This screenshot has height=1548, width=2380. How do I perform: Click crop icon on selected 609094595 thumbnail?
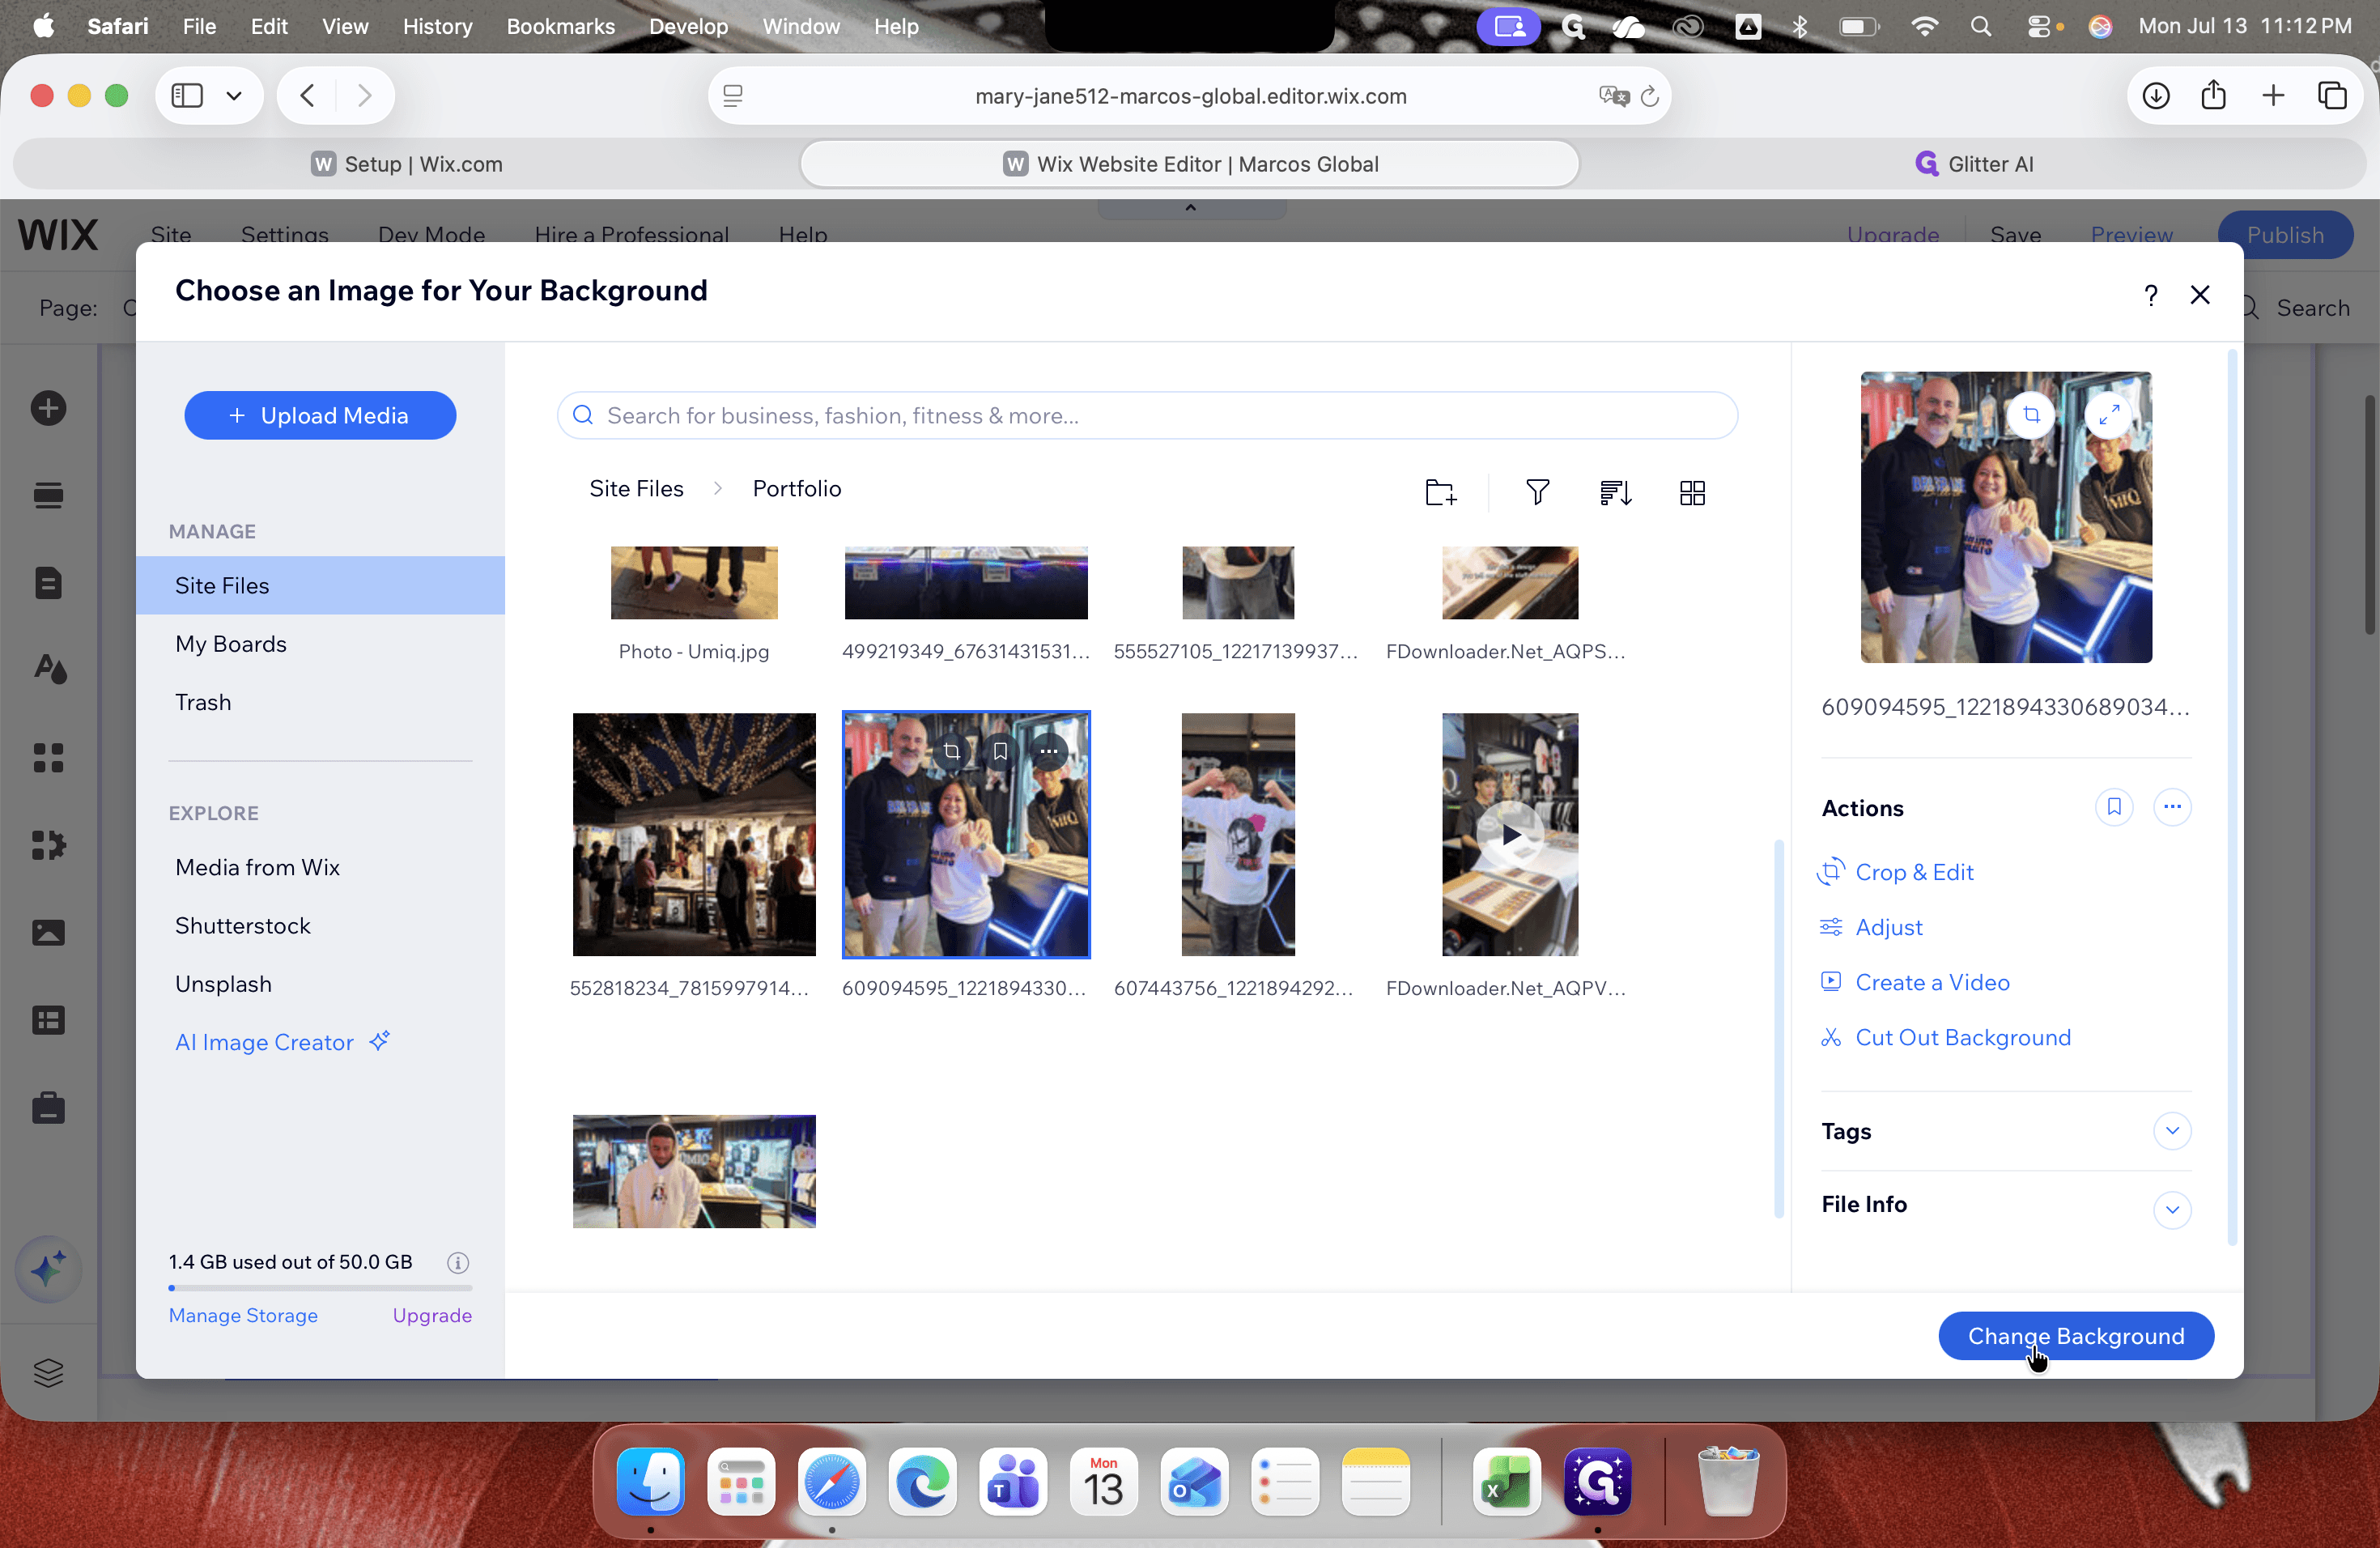pos(952,751)
